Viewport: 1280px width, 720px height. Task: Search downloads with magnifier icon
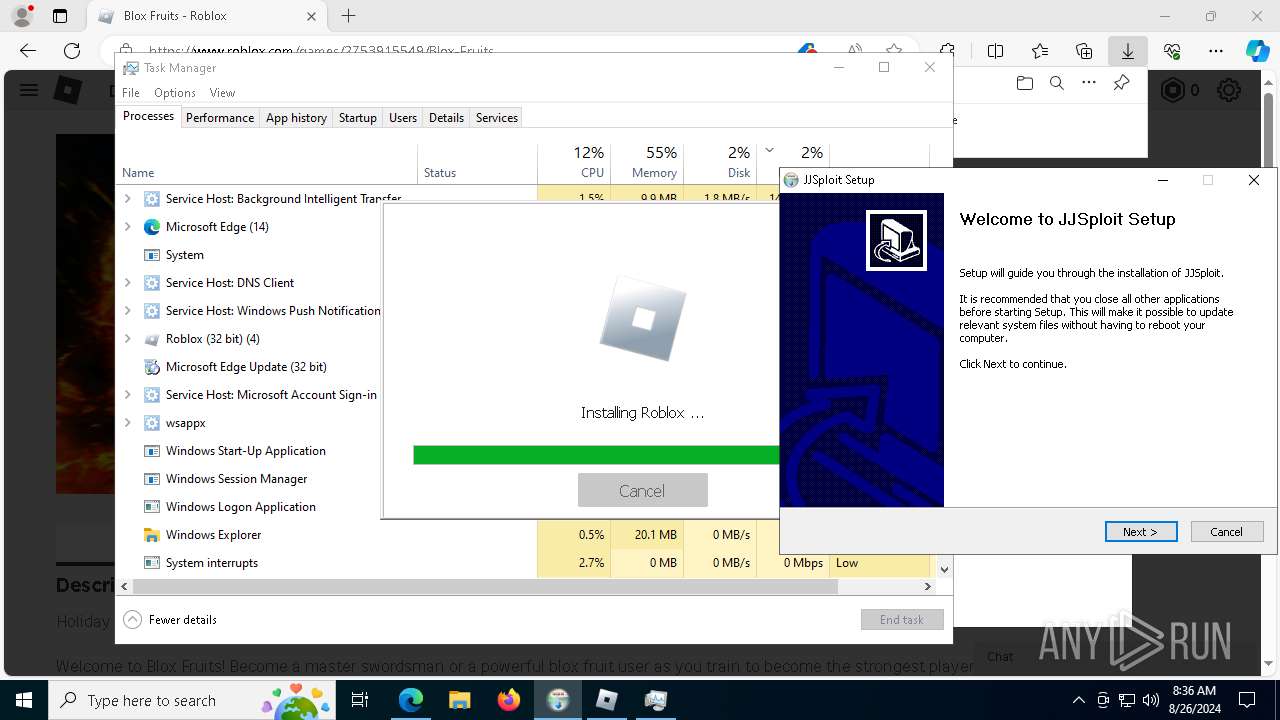pos(1057,84)
